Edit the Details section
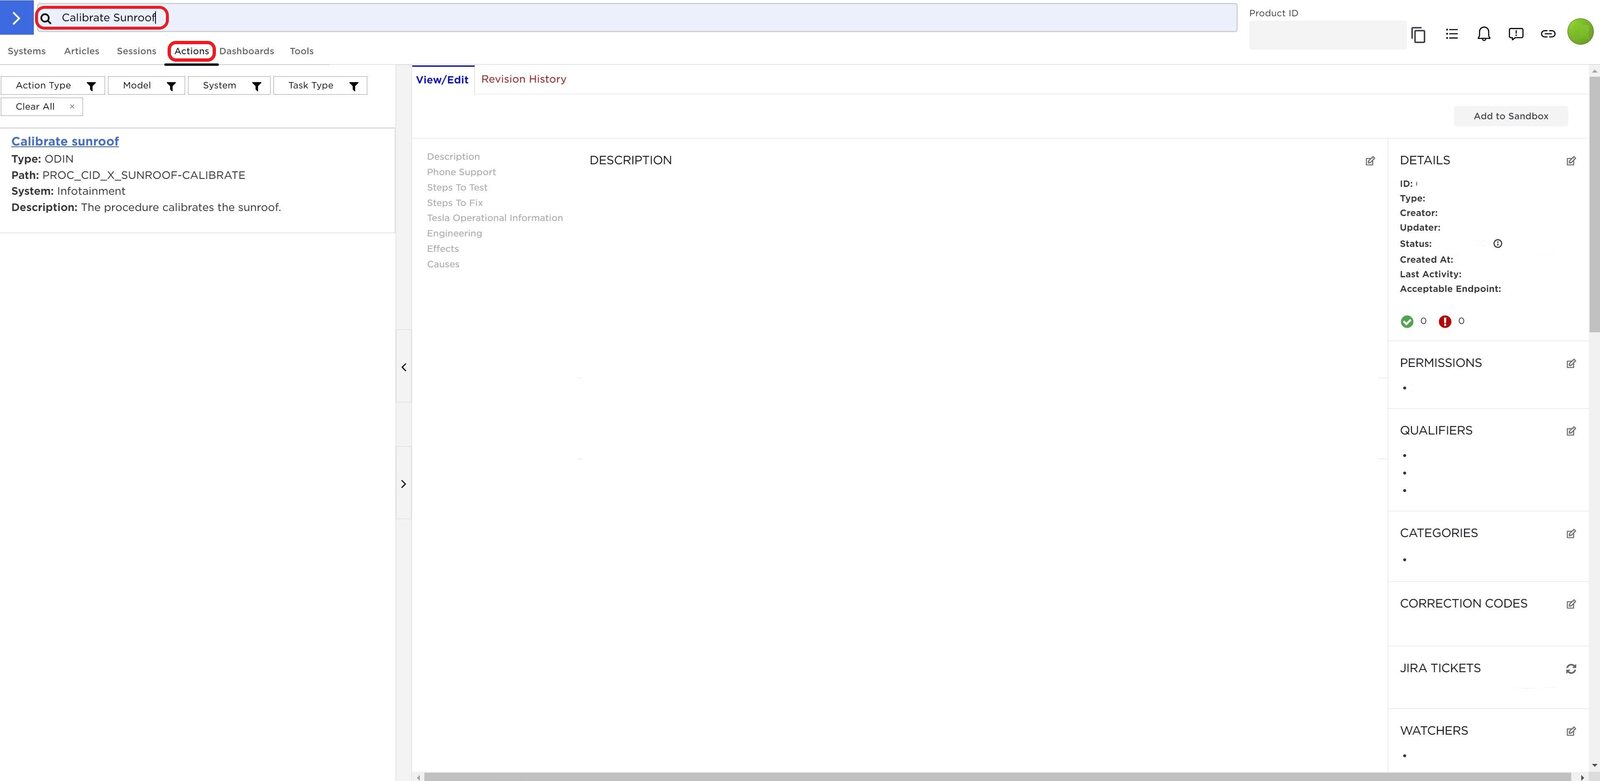Screen dimensions: 1600x781 [1571, 161]
